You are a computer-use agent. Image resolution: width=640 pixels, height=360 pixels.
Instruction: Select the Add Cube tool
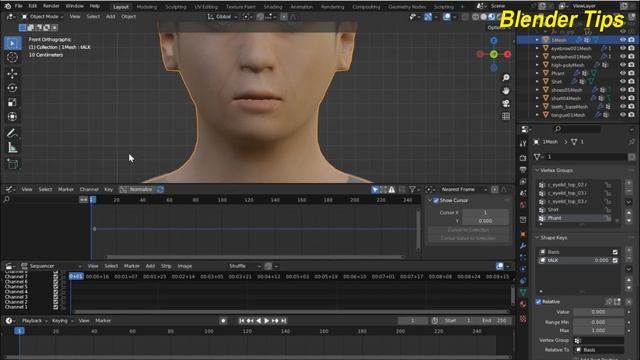[x=12, y=164]
